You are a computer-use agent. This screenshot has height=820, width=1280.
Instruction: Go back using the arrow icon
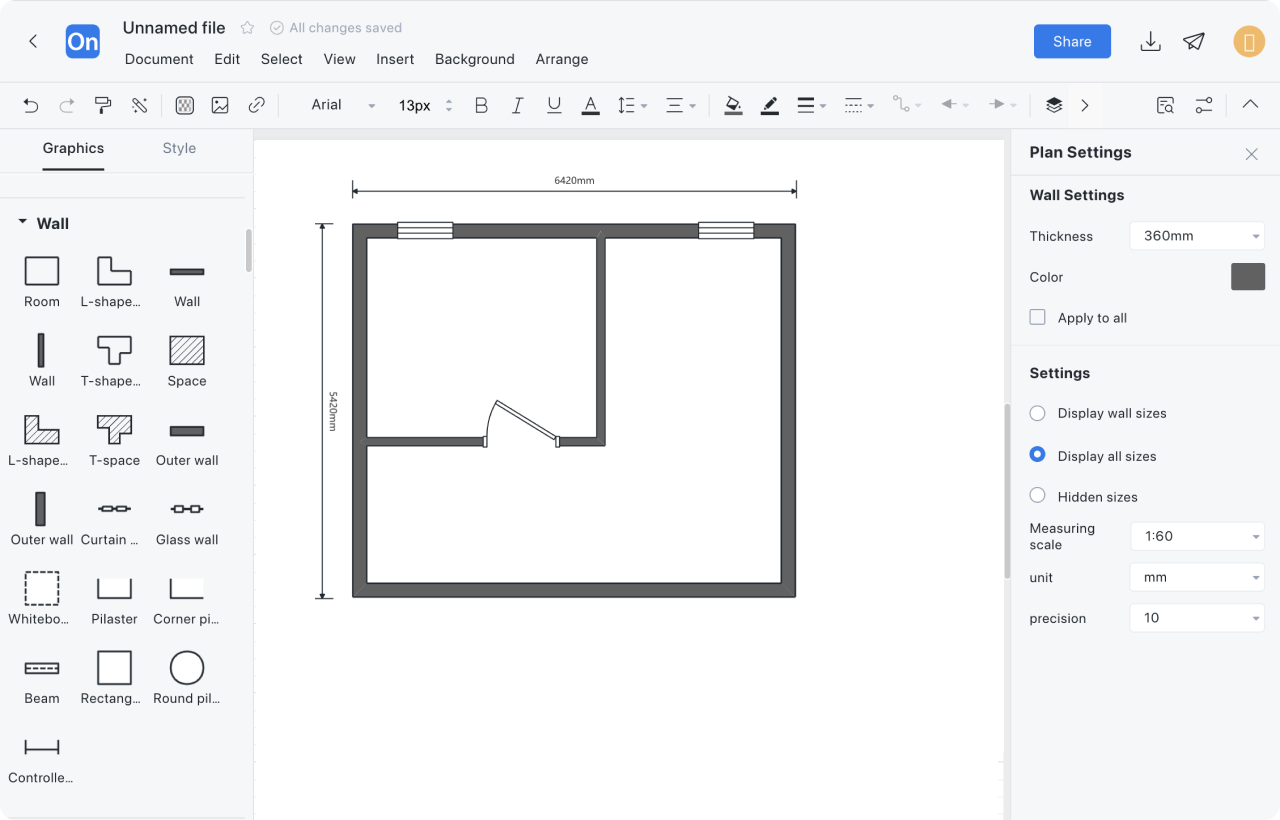(x=33, y=41)
